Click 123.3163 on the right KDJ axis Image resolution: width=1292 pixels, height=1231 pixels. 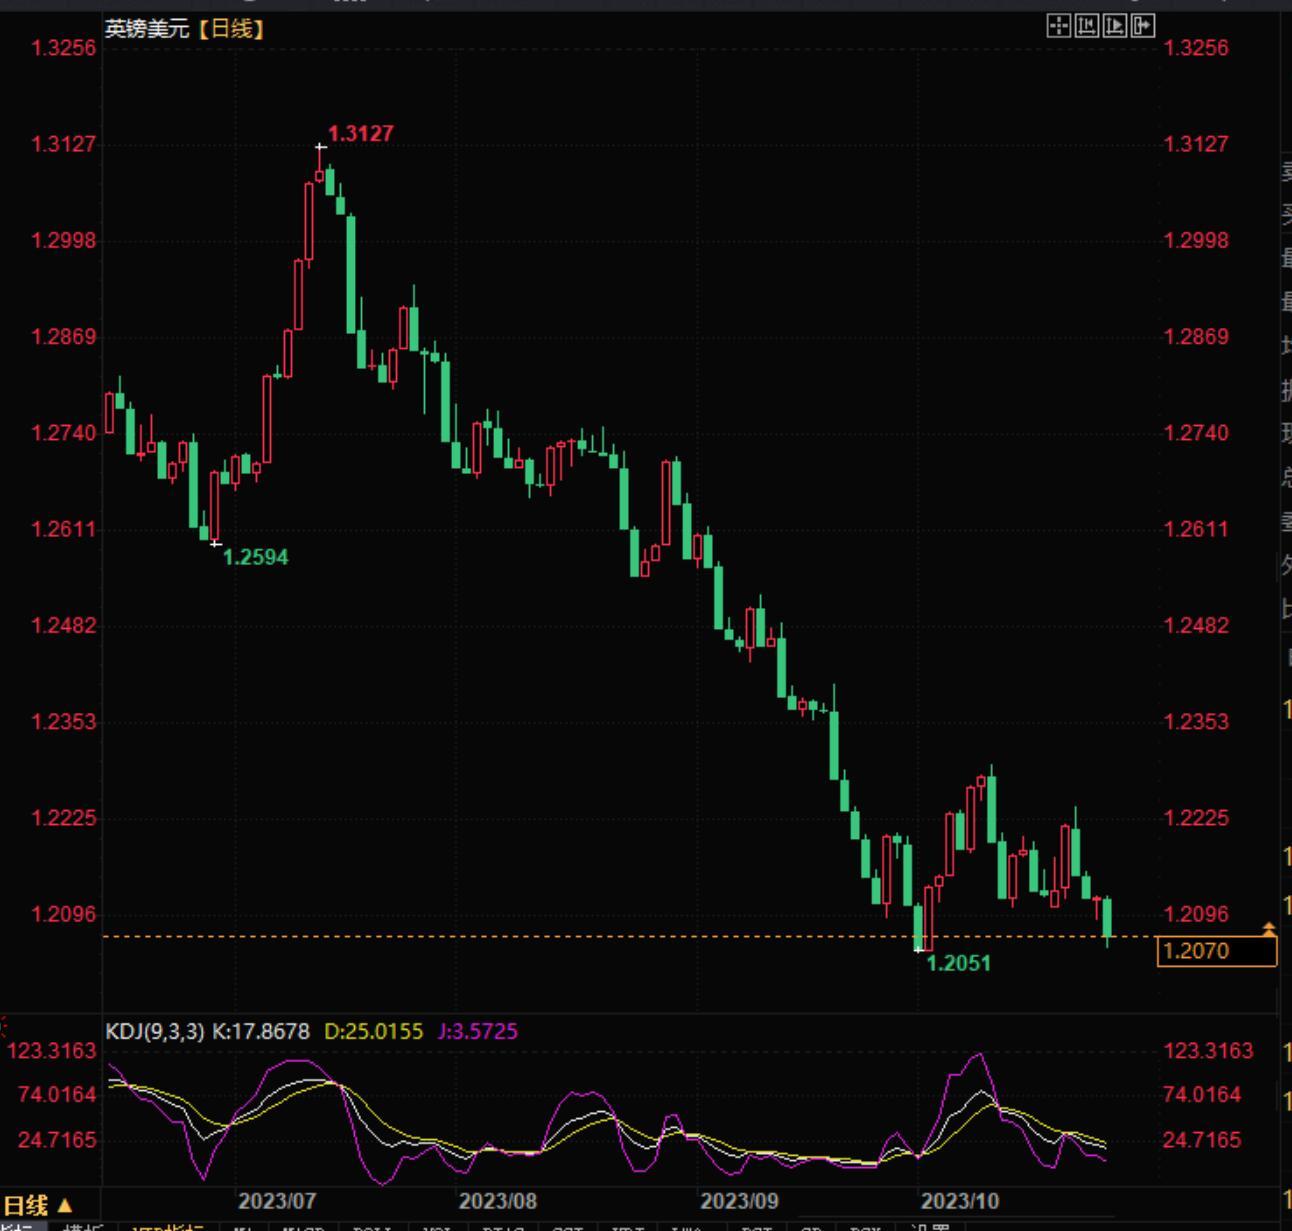[x=1208, y=1051]
